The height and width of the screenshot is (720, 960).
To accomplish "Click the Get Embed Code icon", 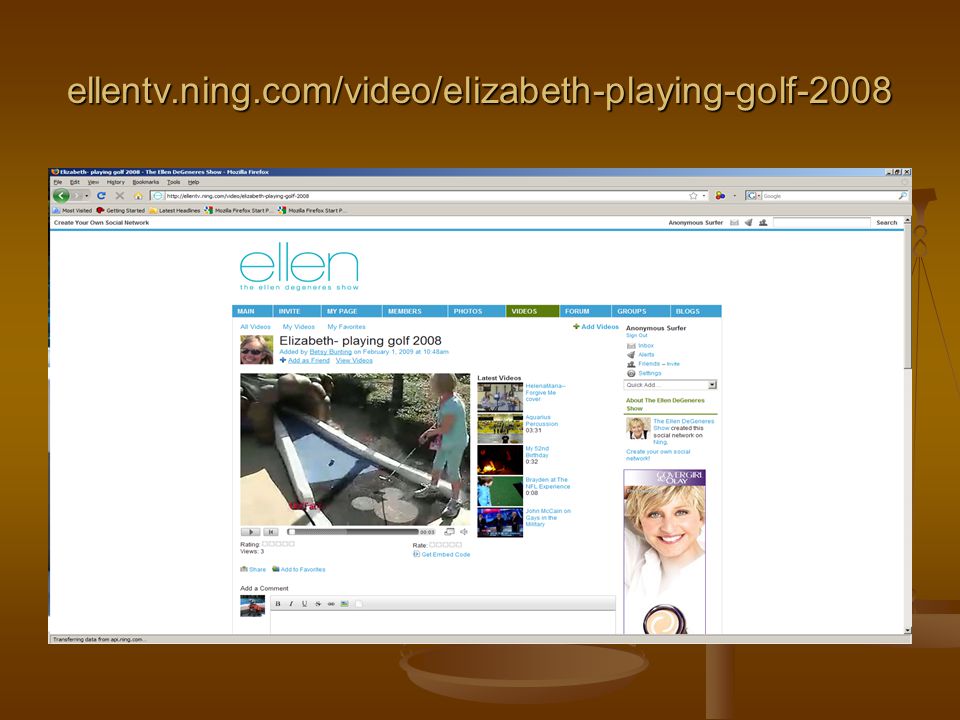I will [x=416, y=554].
